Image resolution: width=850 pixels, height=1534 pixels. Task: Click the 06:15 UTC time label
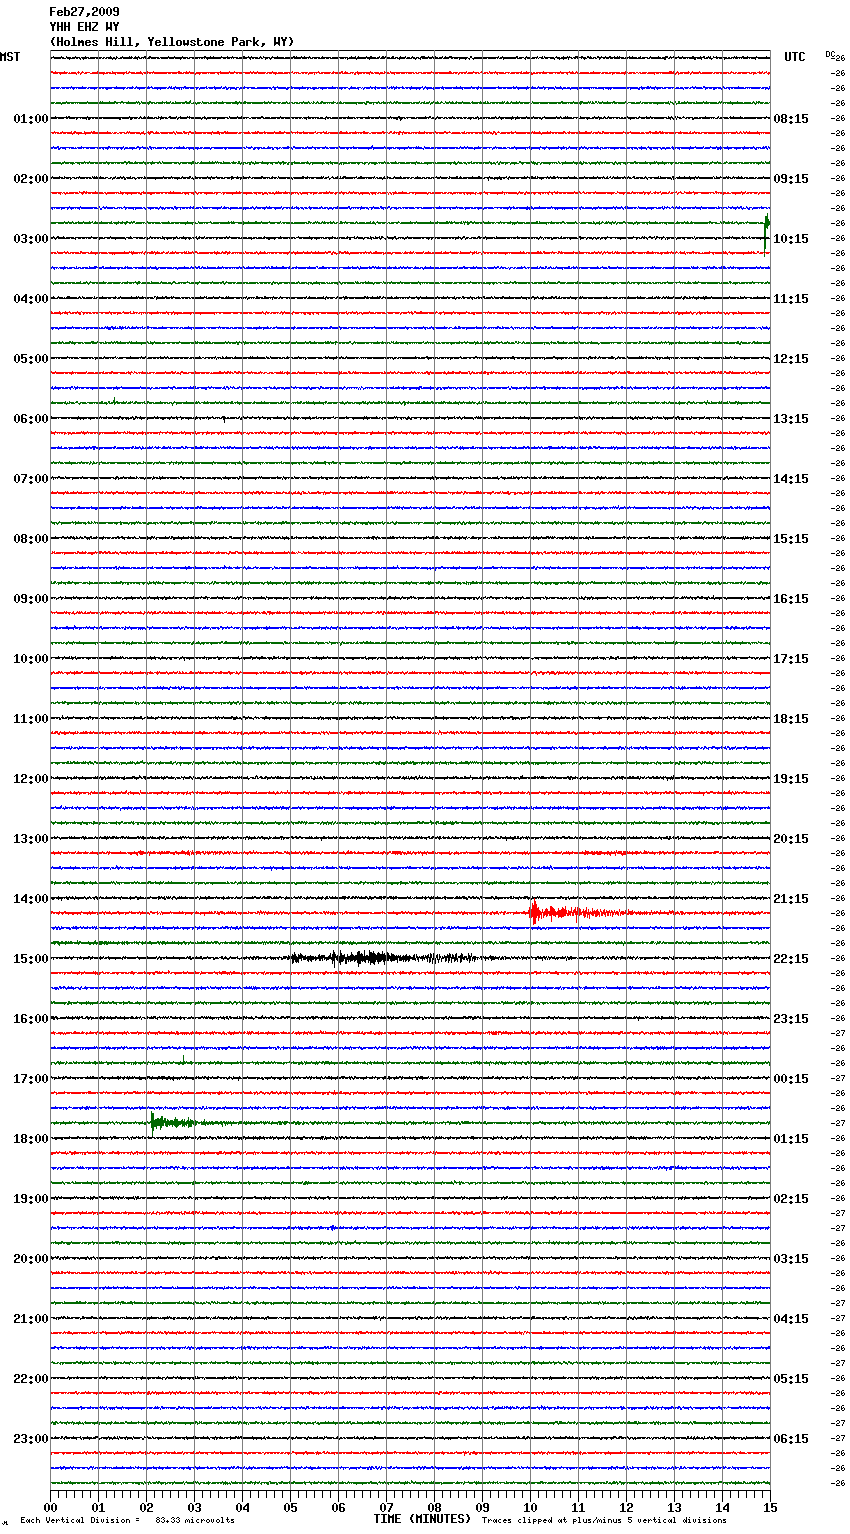tap(791, 1439)
